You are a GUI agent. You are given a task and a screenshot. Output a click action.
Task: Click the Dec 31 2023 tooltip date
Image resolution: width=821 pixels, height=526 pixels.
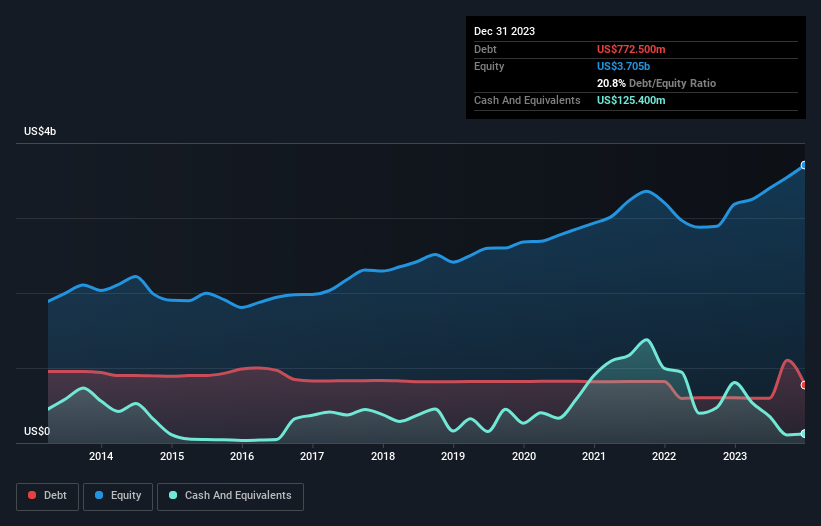[504, 31]
